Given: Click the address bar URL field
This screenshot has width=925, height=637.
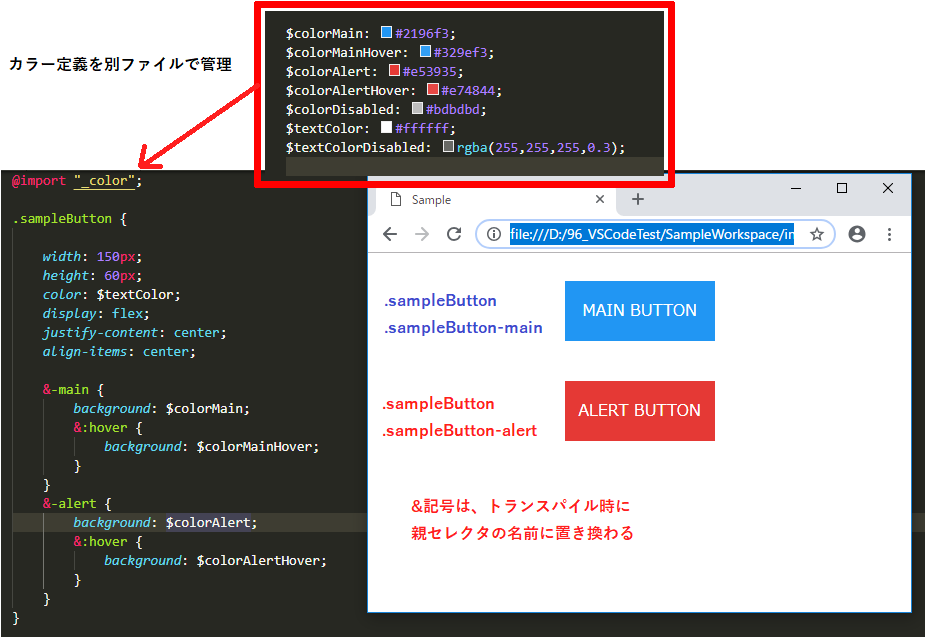Looking at the screenshot, I should click(650, 234).
